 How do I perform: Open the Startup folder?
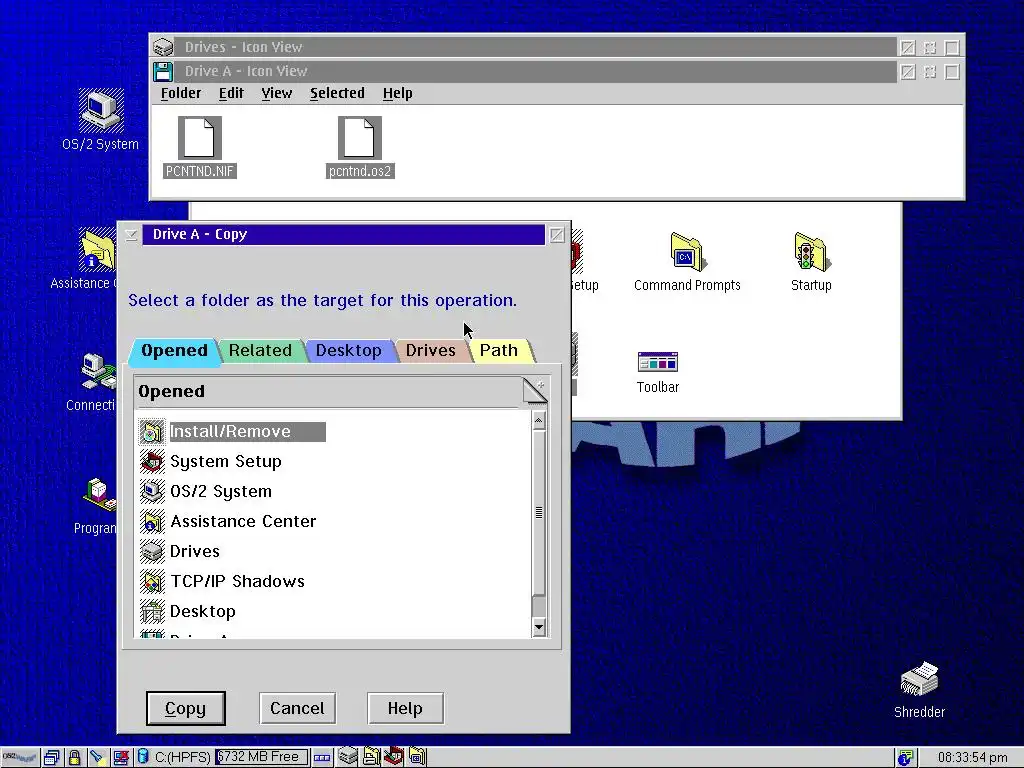click(811, 251)
